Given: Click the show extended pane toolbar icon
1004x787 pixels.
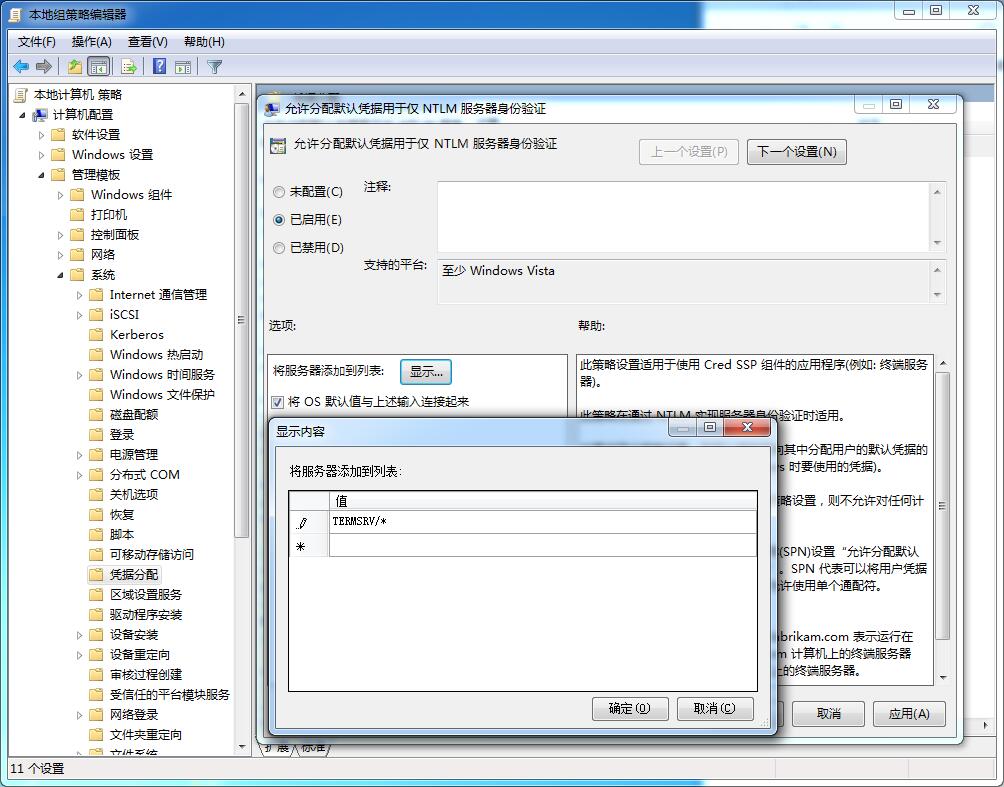Looking at the screenshot, I should 185,66.
